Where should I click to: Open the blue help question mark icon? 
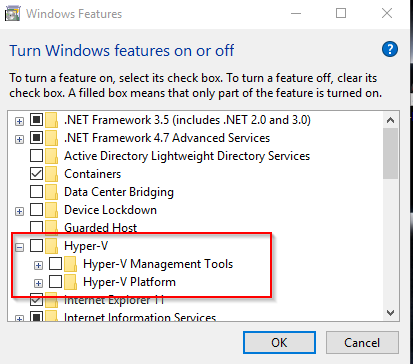click(390, 49)
